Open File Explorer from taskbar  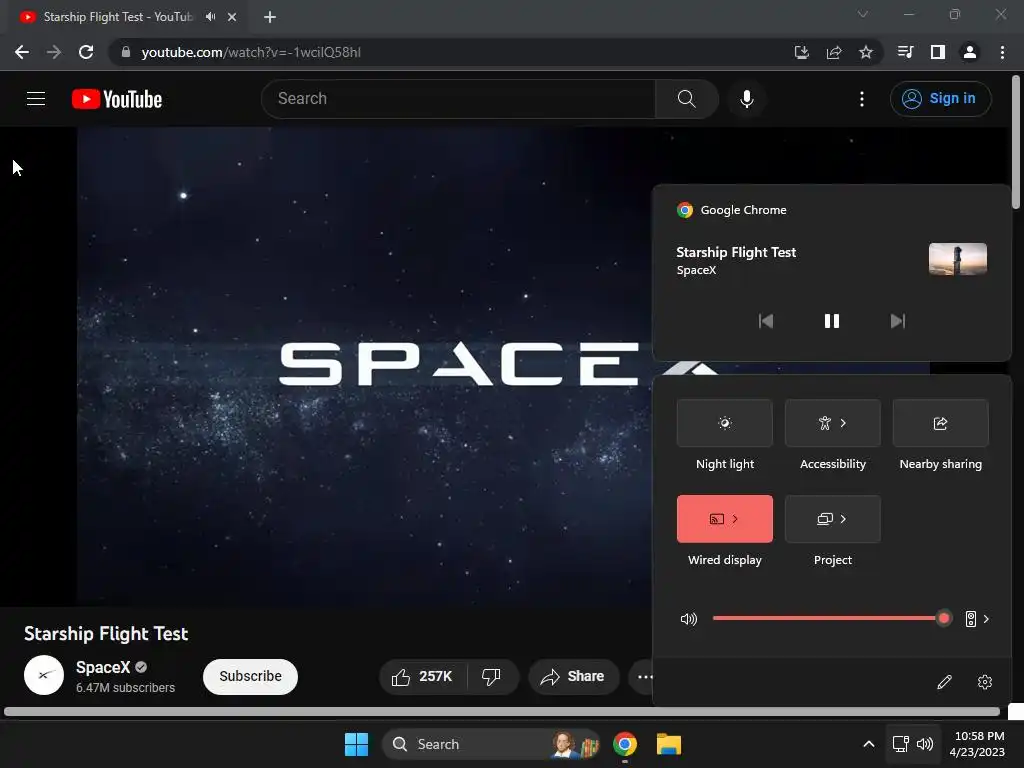tap(669, 744)
